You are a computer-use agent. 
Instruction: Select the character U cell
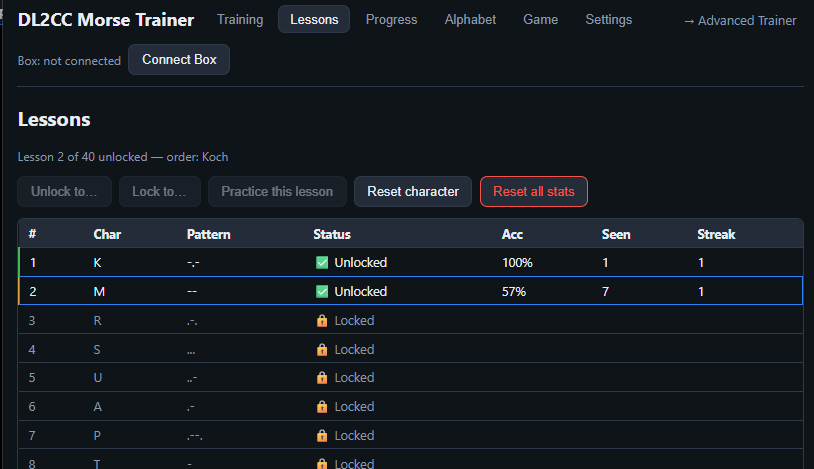(x=98, y=378)
